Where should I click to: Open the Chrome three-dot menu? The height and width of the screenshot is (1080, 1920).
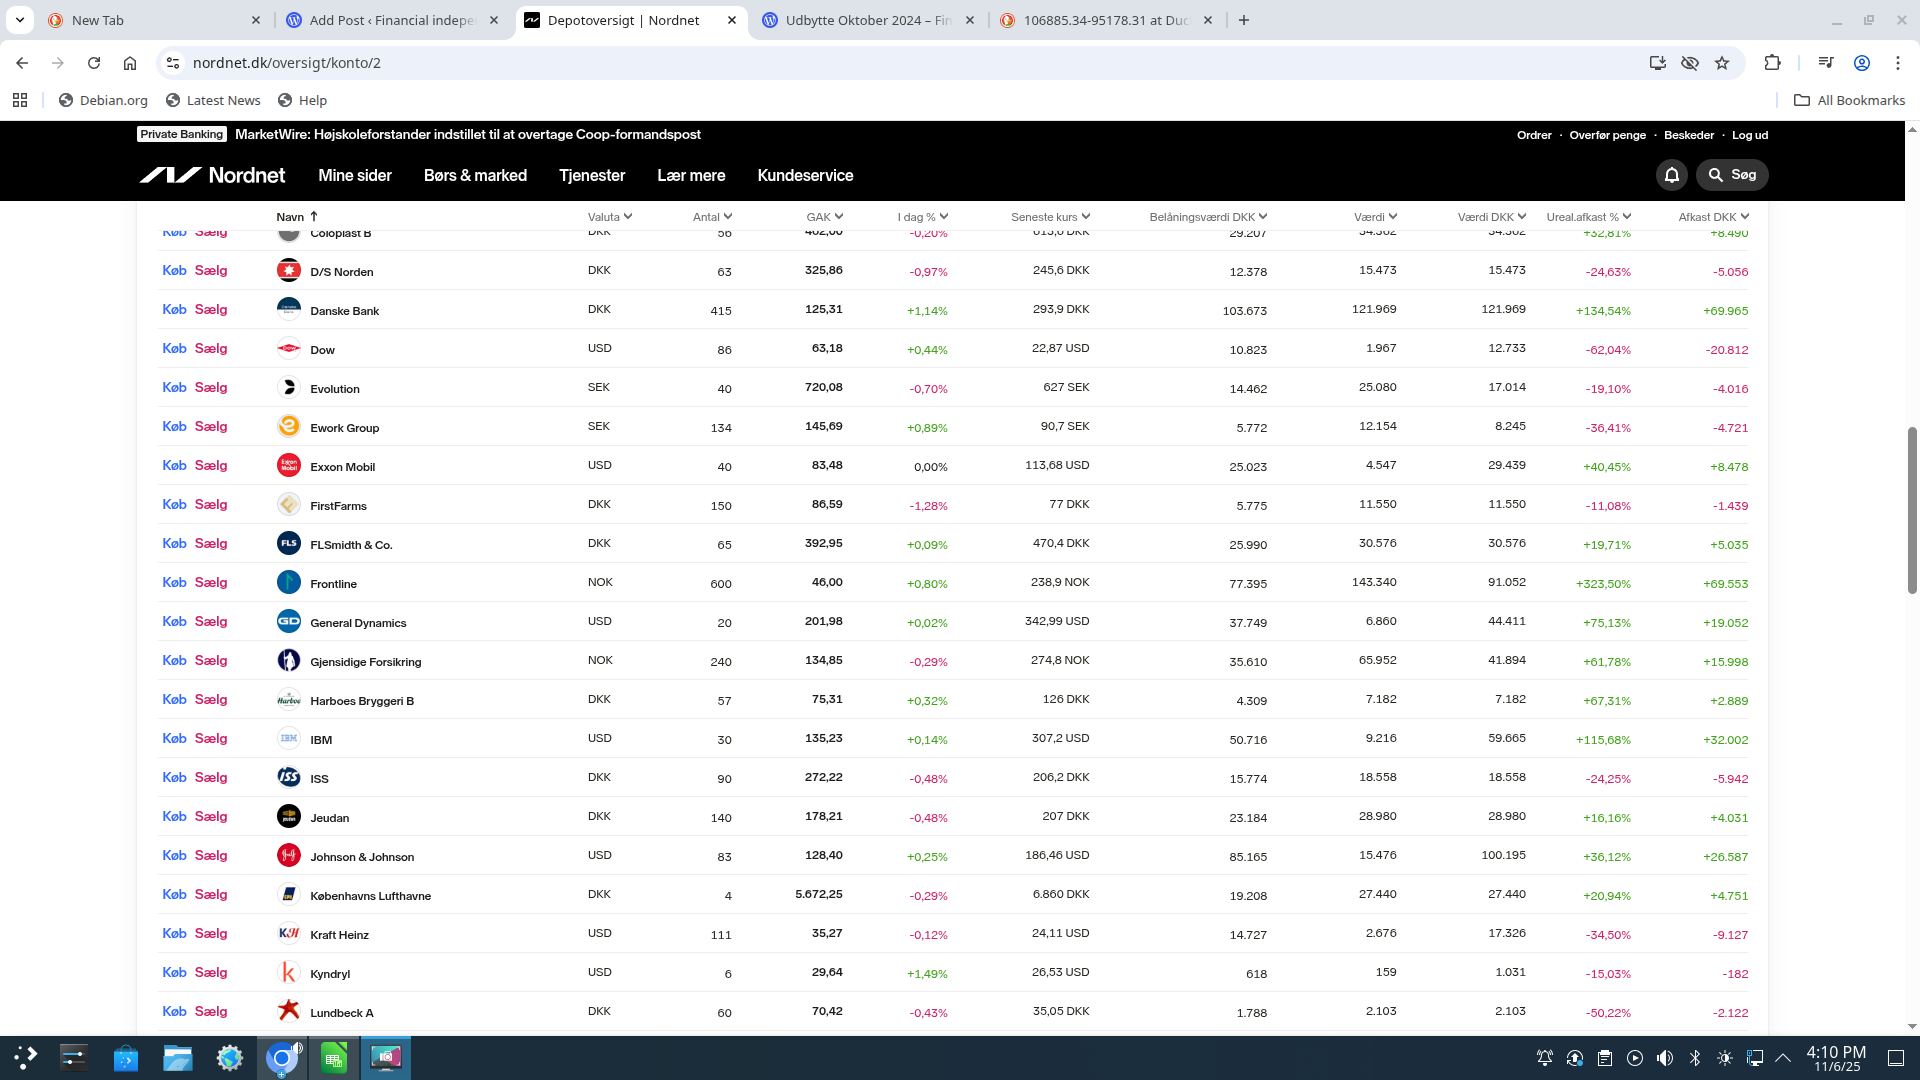point(1898,63)
